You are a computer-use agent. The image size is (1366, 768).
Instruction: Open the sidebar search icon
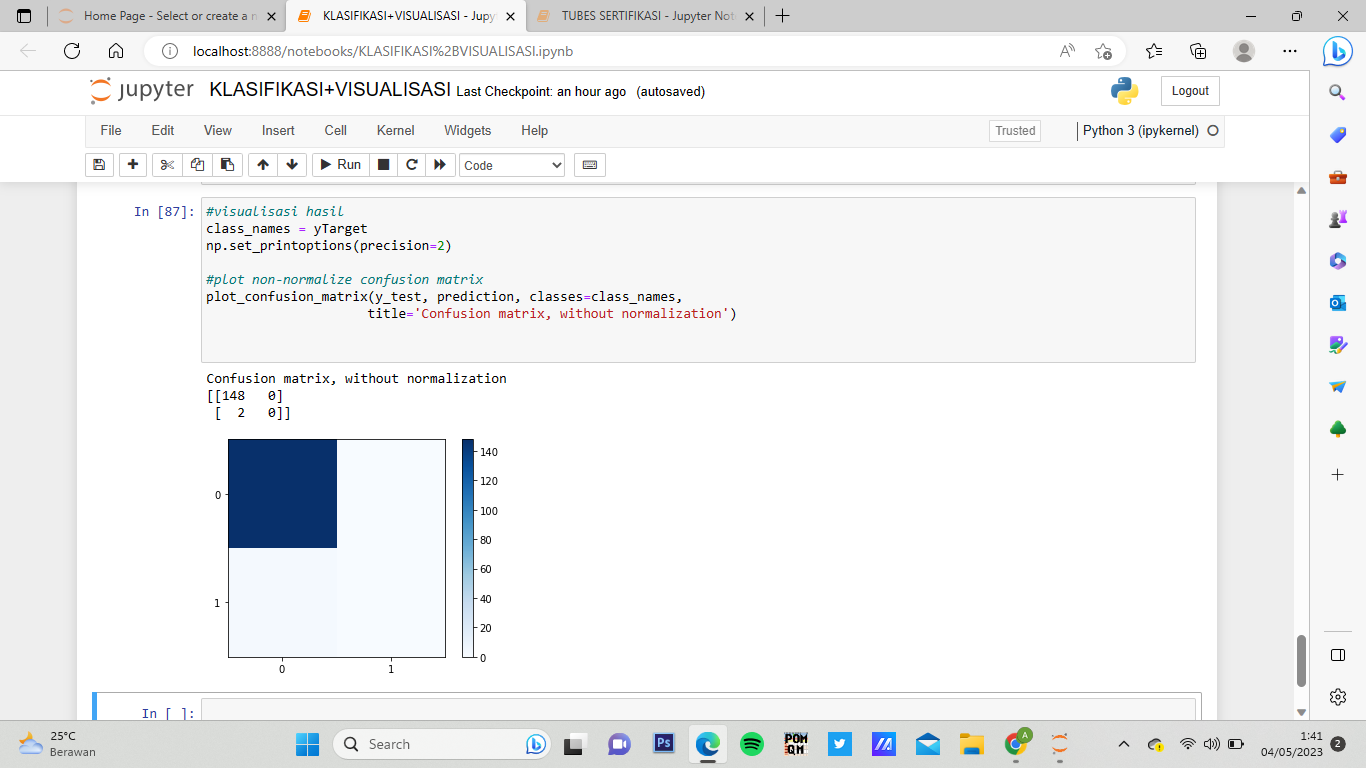pos(1338,92)
